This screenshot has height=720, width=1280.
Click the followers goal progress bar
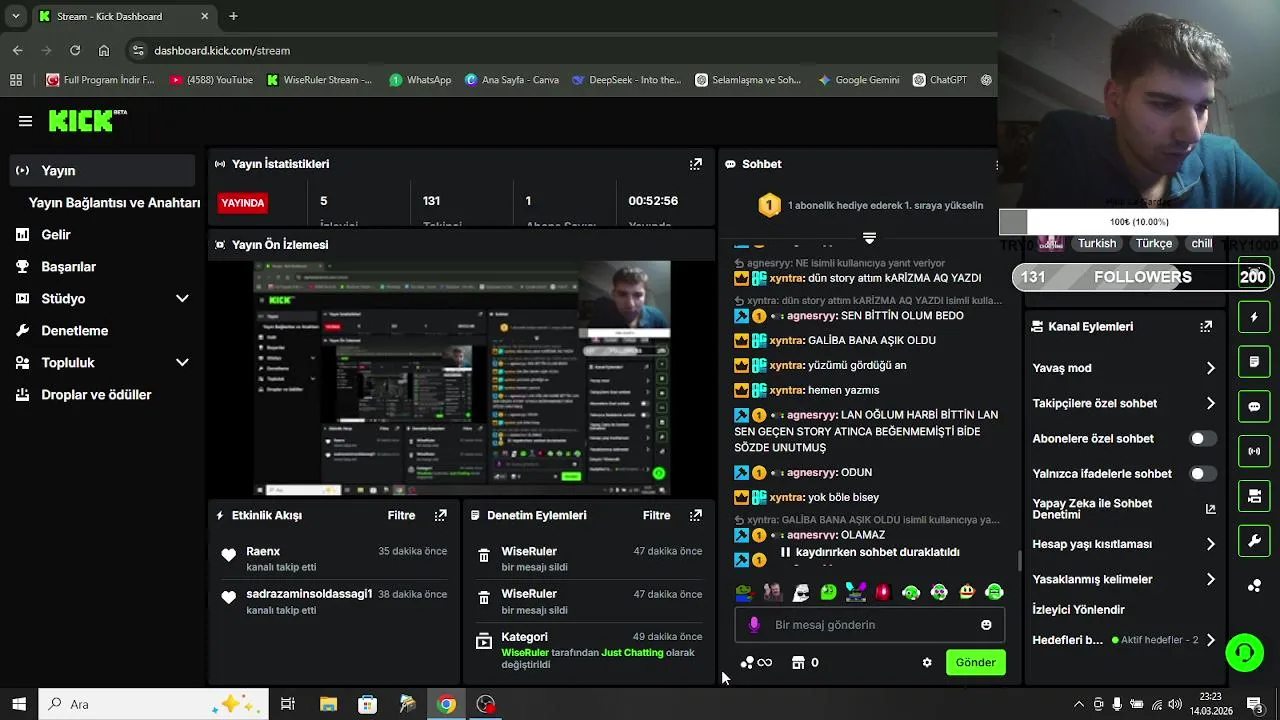pos(1141,277)
